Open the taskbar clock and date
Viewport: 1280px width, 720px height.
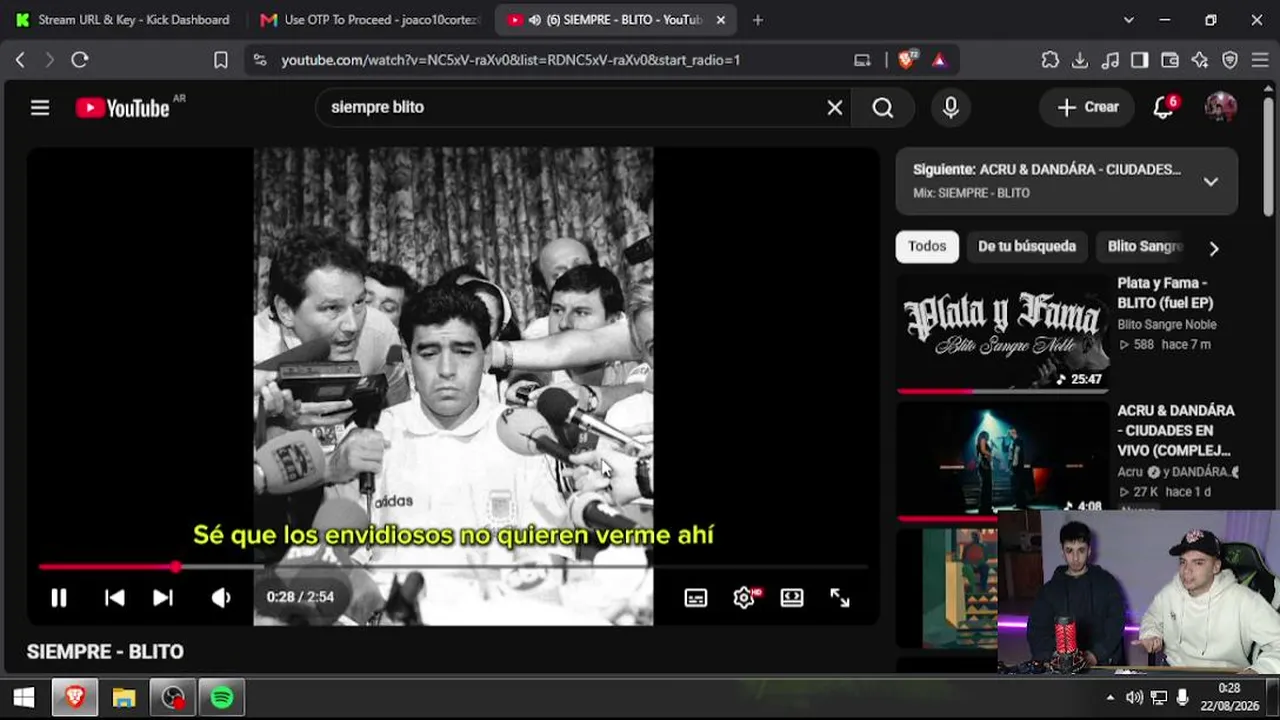(x=1230, y=697)
